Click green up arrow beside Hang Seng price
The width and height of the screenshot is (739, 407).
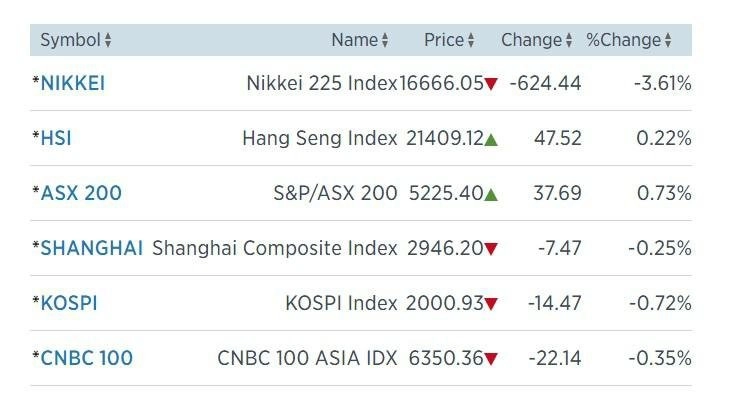pyautogui.click(x=491, y=139)
